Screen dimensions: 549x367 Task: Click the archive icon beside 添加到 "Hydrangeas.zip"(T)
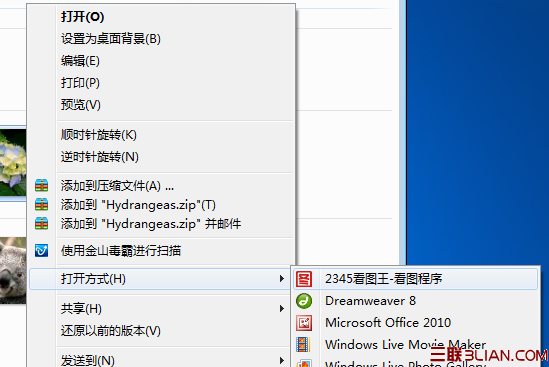click(x=41, y=205)
